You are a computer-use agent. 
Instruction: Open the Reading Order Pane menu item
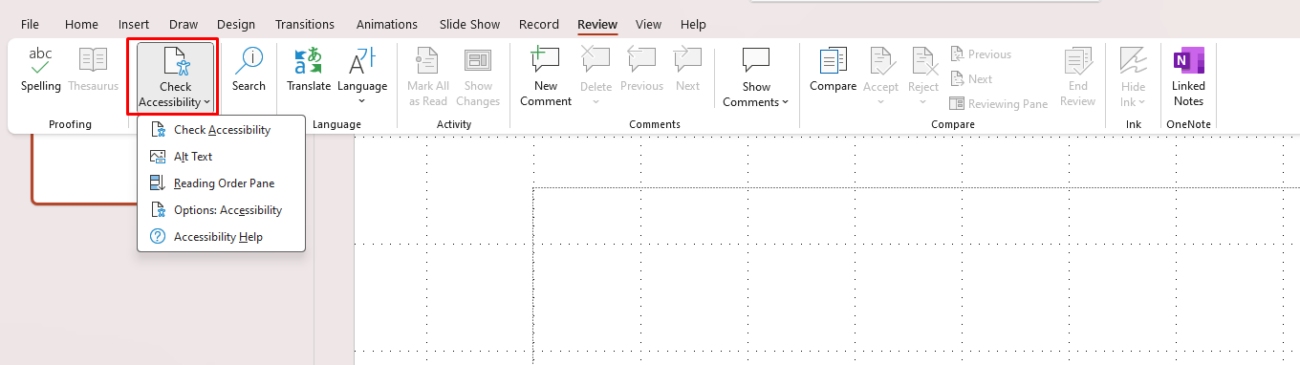click(221, 183)
